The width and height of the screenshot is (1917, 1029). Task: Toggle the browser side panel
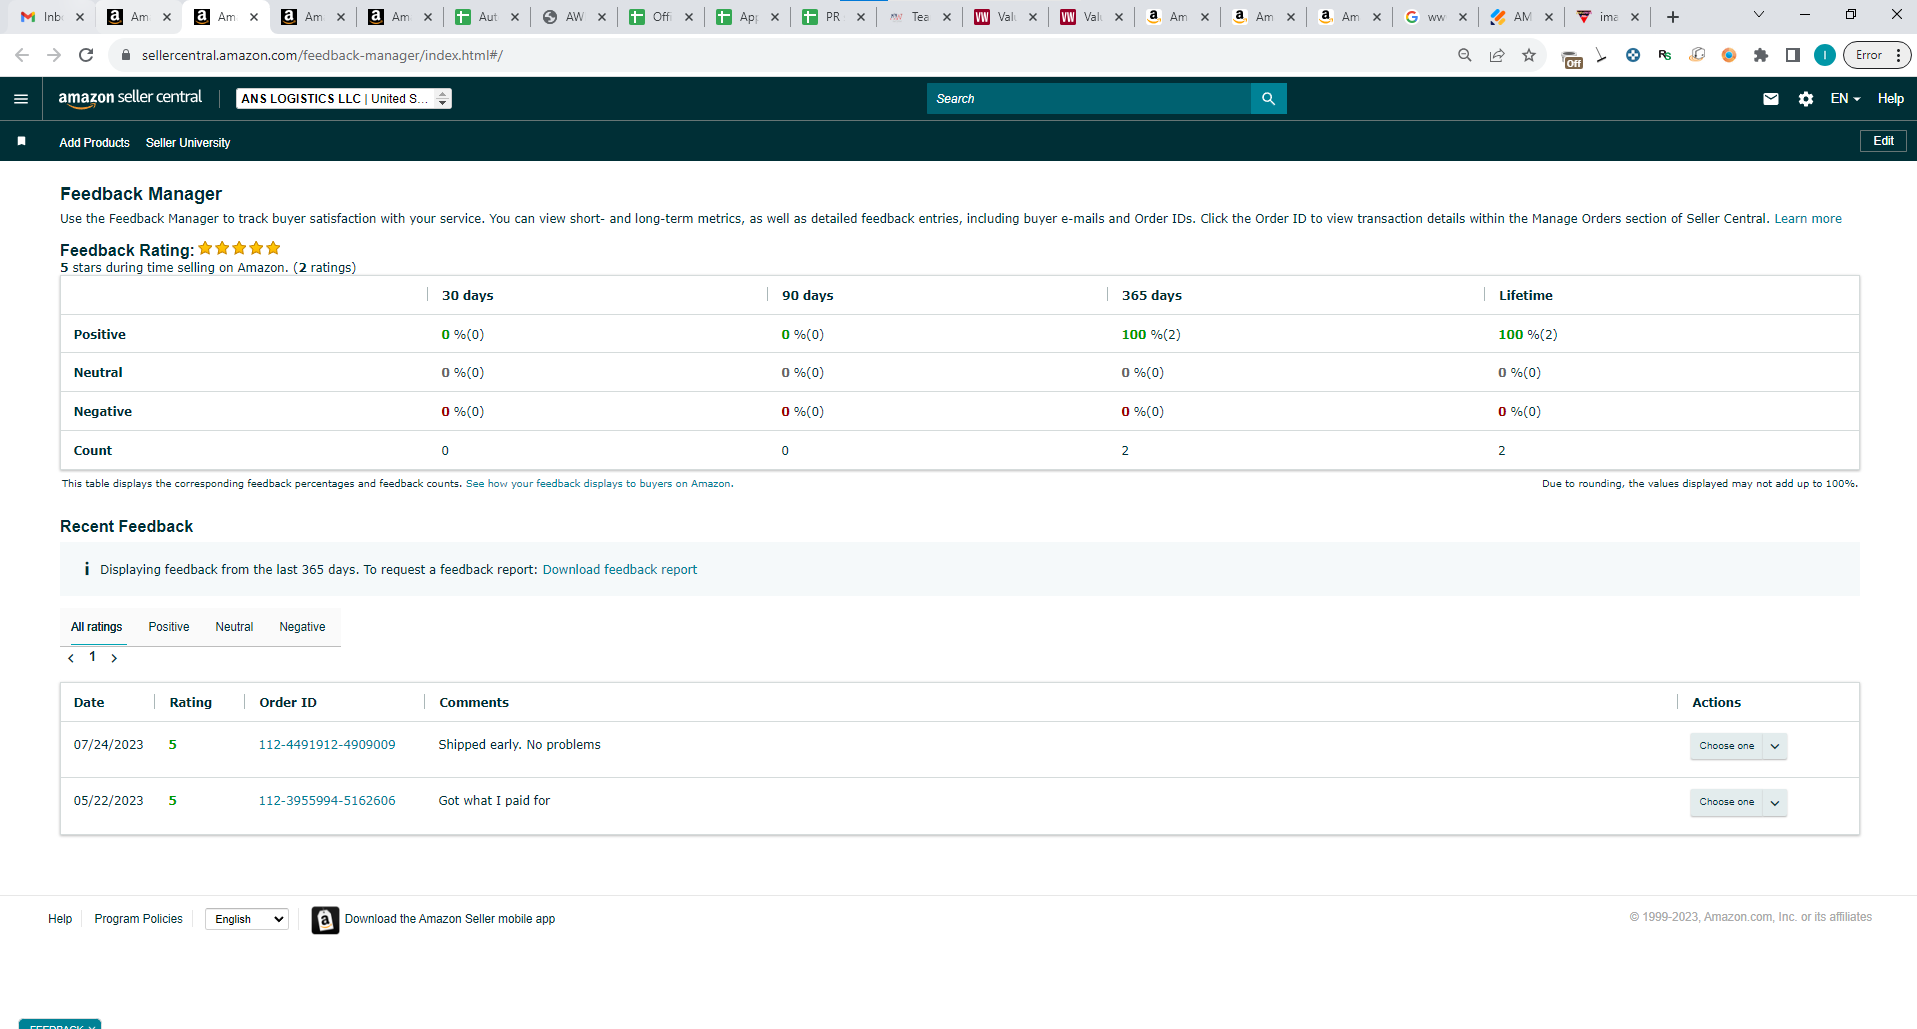coord(1793,55)
